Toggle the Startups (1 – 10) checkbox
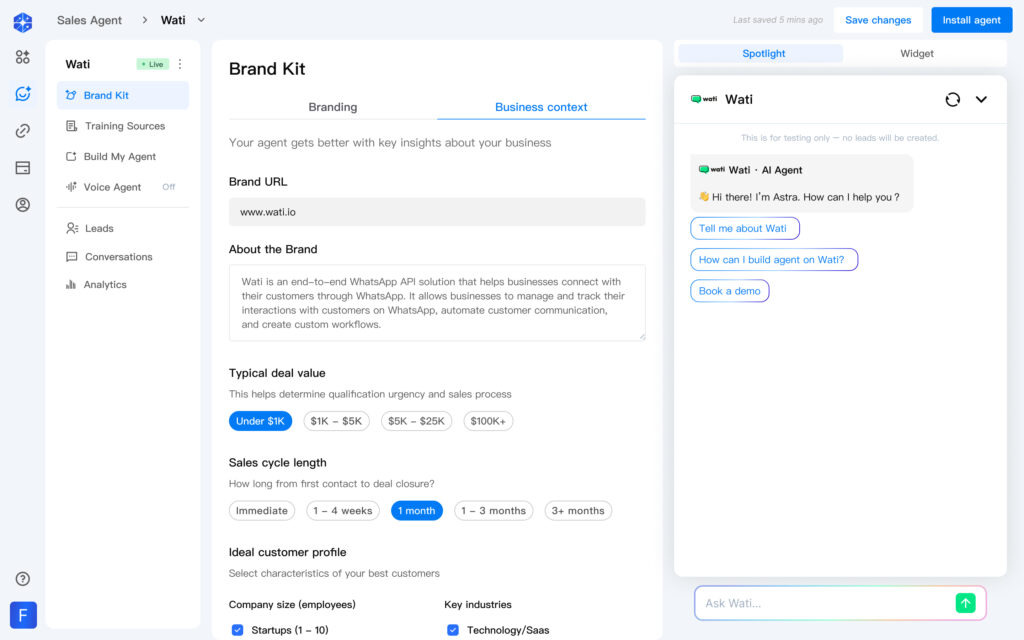Image resolution: width=1024 pixels, height=640 pixels. point(238,630)
